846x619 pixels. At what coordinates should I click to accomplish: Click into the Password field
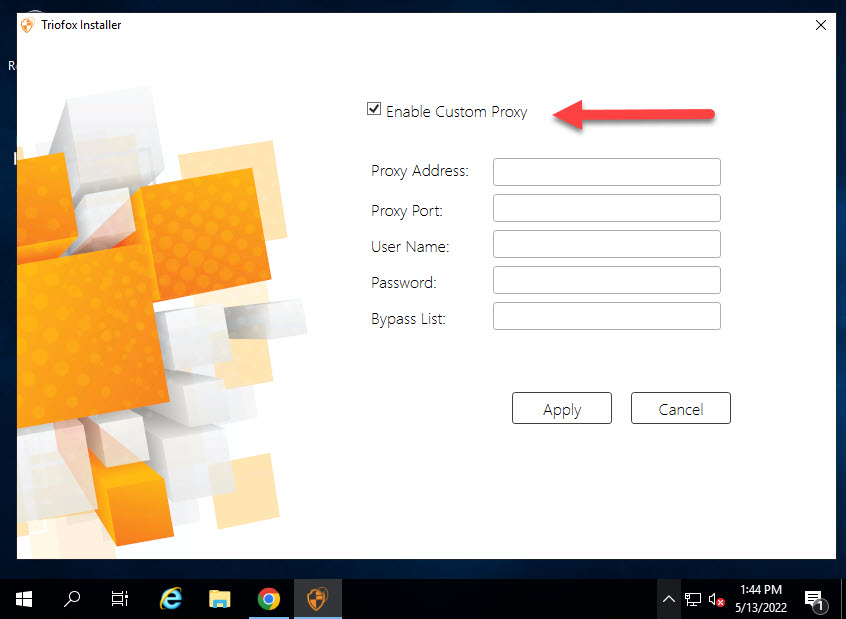pos(606,280)
